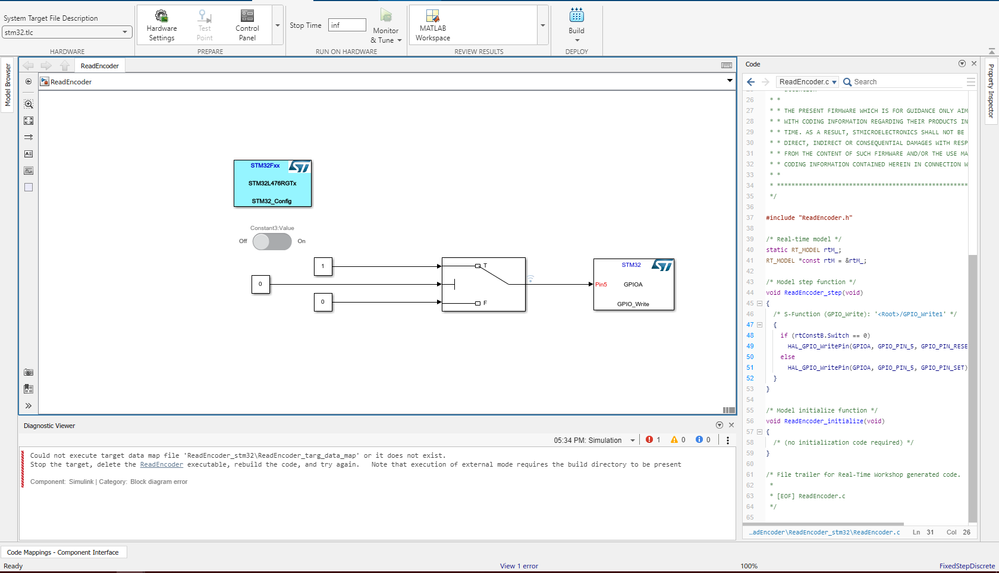Click View 1 error link
Viewport: 999px width, 573px height.
click(519, 566)
